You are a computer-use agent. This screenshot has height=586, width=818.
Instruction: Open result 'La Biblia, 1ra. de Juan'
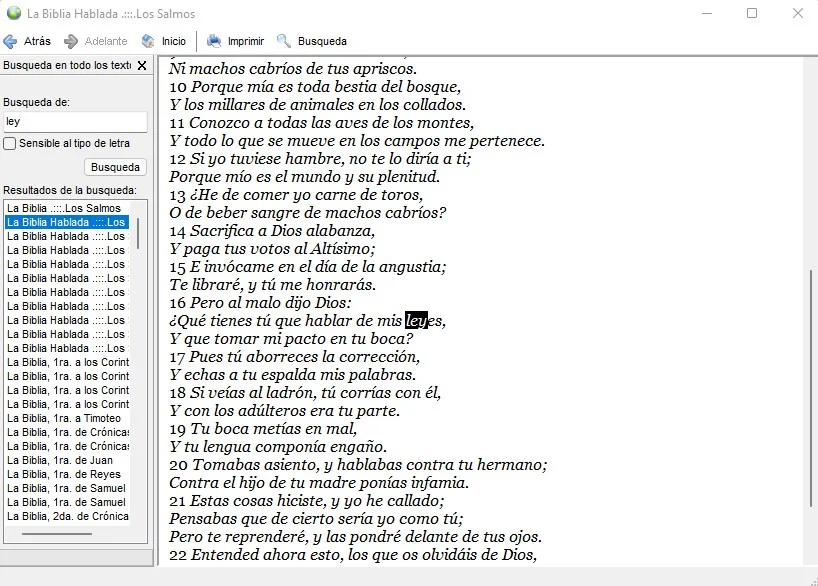click(60, 460)
